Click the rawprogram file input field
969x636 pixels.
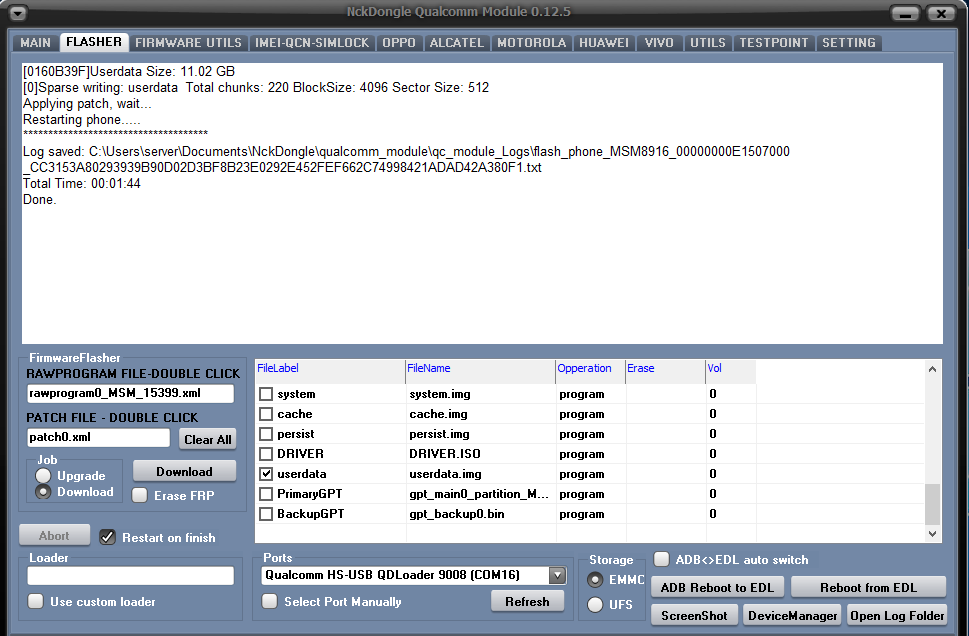click(130, 393)
